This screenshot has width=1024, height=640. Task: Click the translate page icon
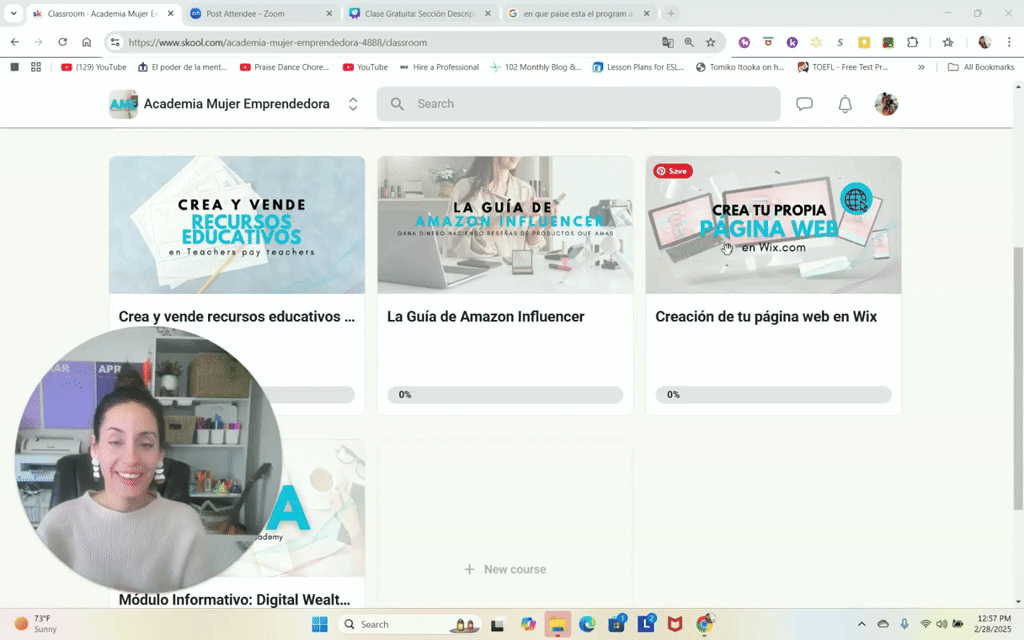667,42
